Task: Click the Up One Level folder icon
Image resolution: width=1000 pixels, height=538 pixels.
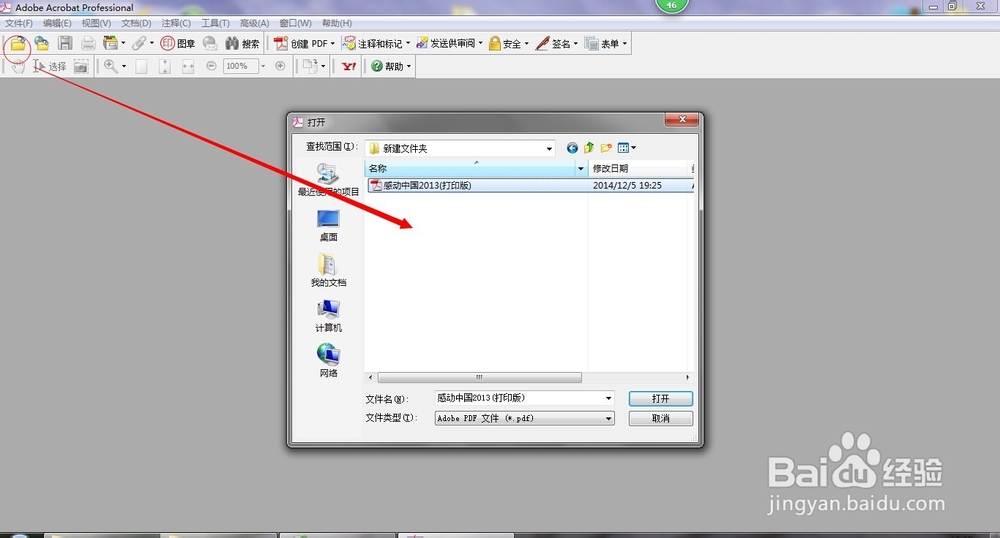Action: [x=589, y=148]
